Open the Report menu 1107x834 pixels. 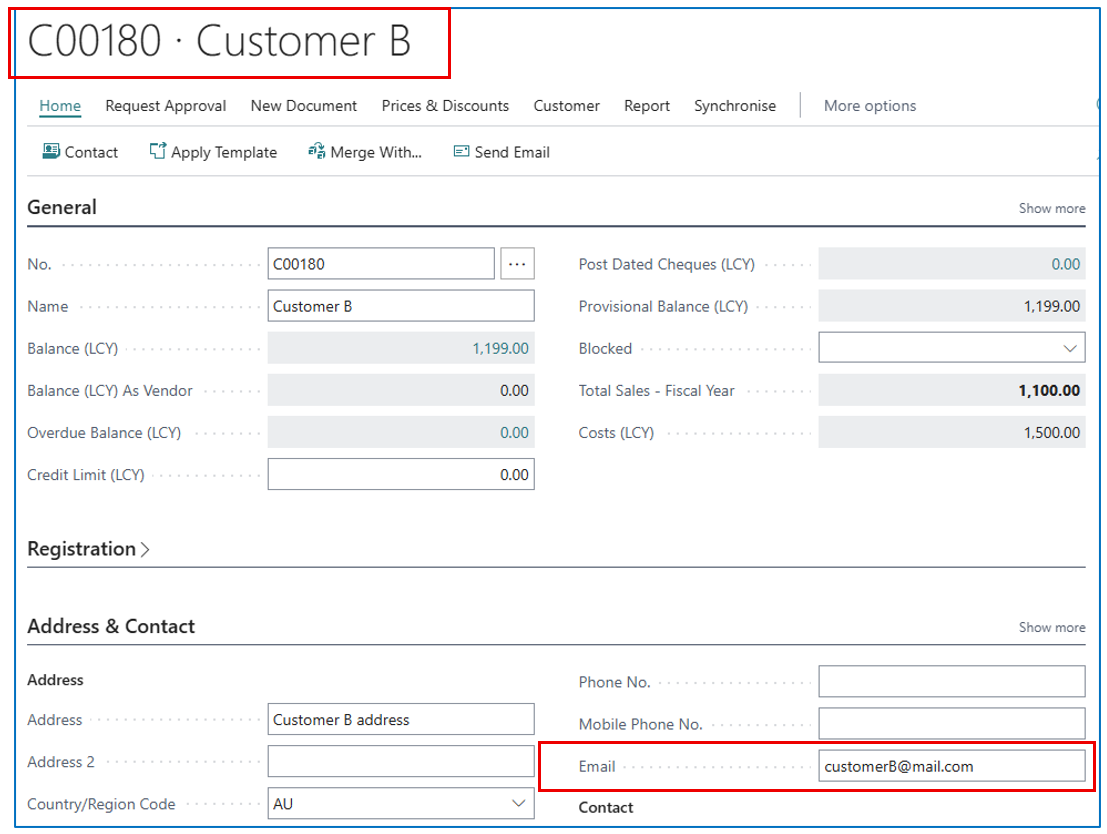[647, 106]
